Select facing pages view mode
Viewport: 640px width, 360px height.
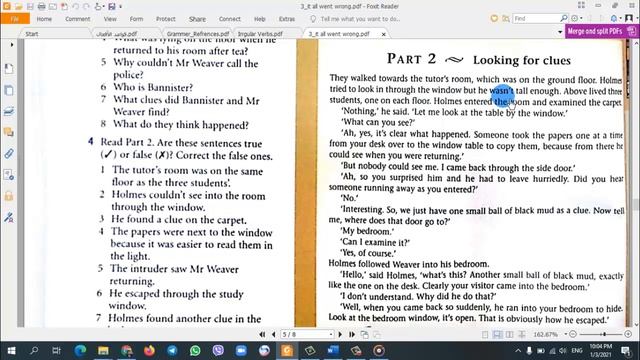pos(510,334)
